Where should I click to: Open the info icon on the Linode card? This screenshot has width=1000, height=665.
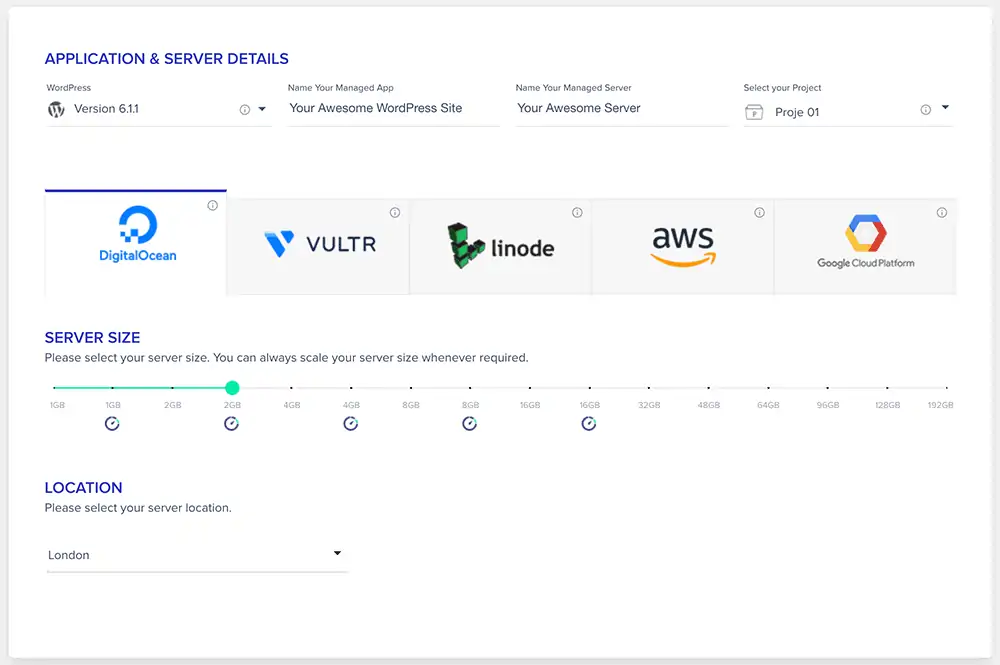click(577, 213)
